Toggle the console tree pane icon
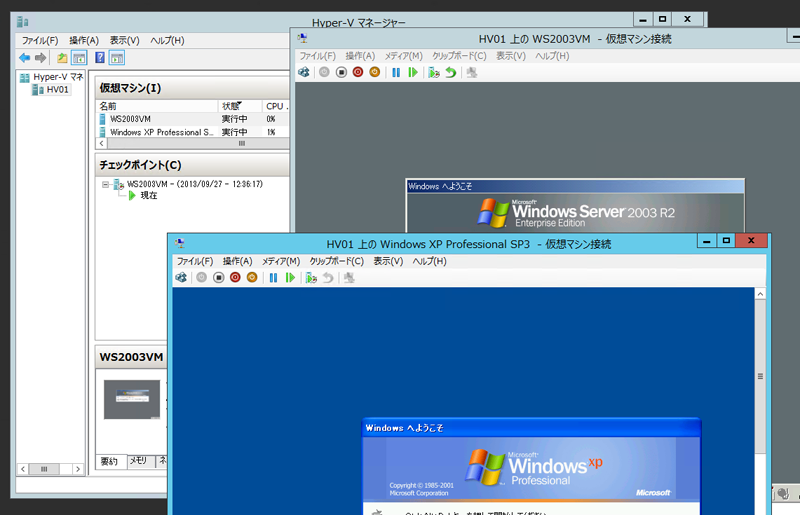The width and height of the screenshot is (800, 515). 79,58
